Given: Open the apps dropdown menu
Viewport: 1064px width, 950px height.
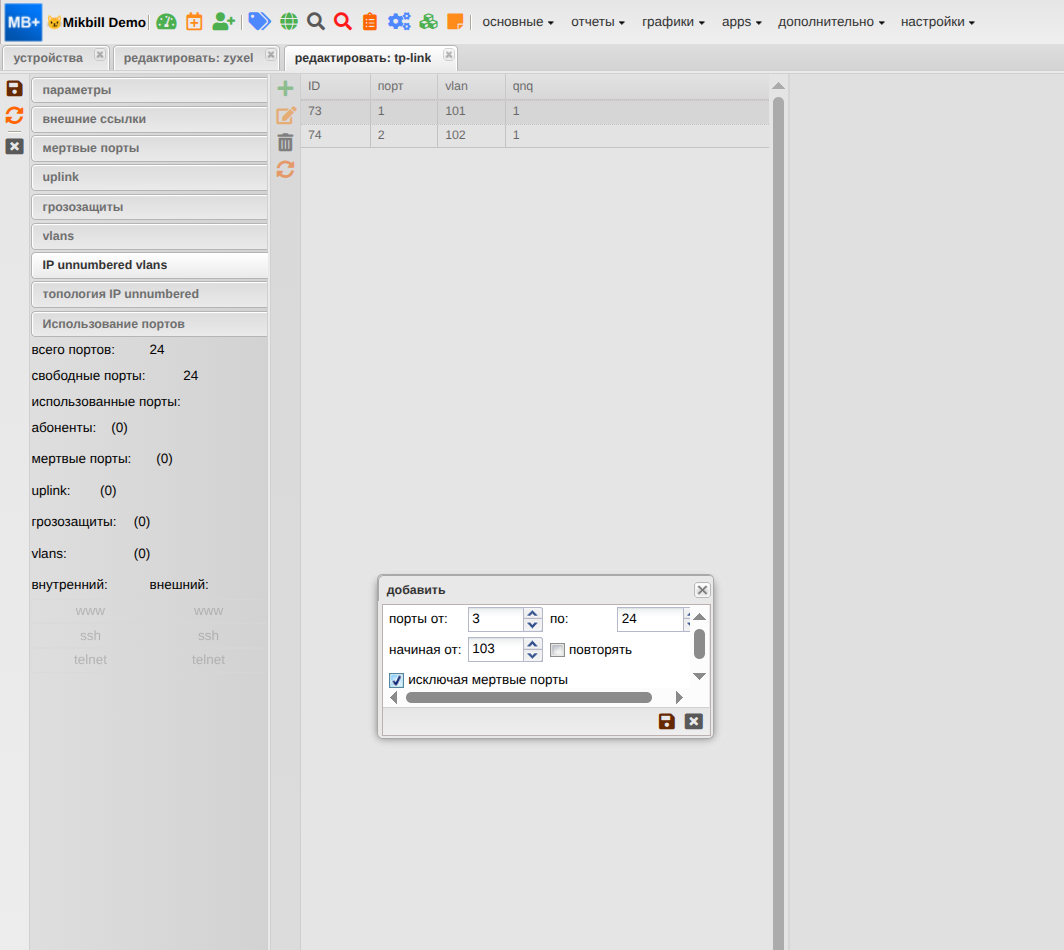Looking at the screenshot, I should click(x=742, y=22).
